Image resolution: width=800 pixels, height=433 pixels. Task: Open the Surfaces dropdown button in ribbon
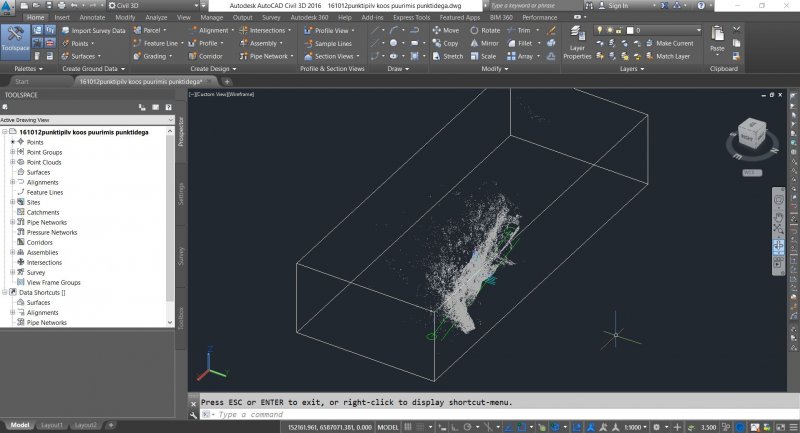click(82, 56)
